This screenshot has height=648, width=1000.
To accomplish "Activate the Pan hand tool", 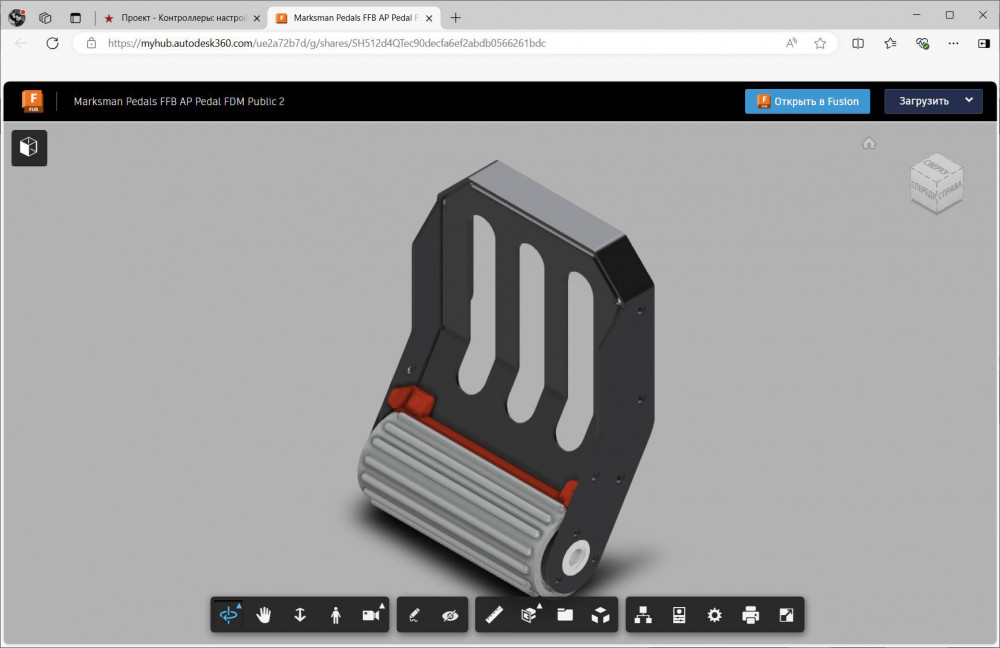I will tap(264, 615).
